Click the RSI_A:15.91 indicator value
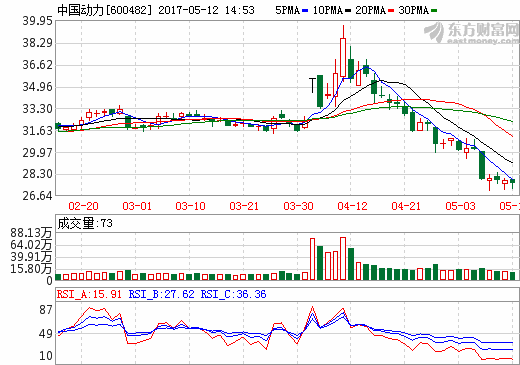 click(x=89, y=294)
